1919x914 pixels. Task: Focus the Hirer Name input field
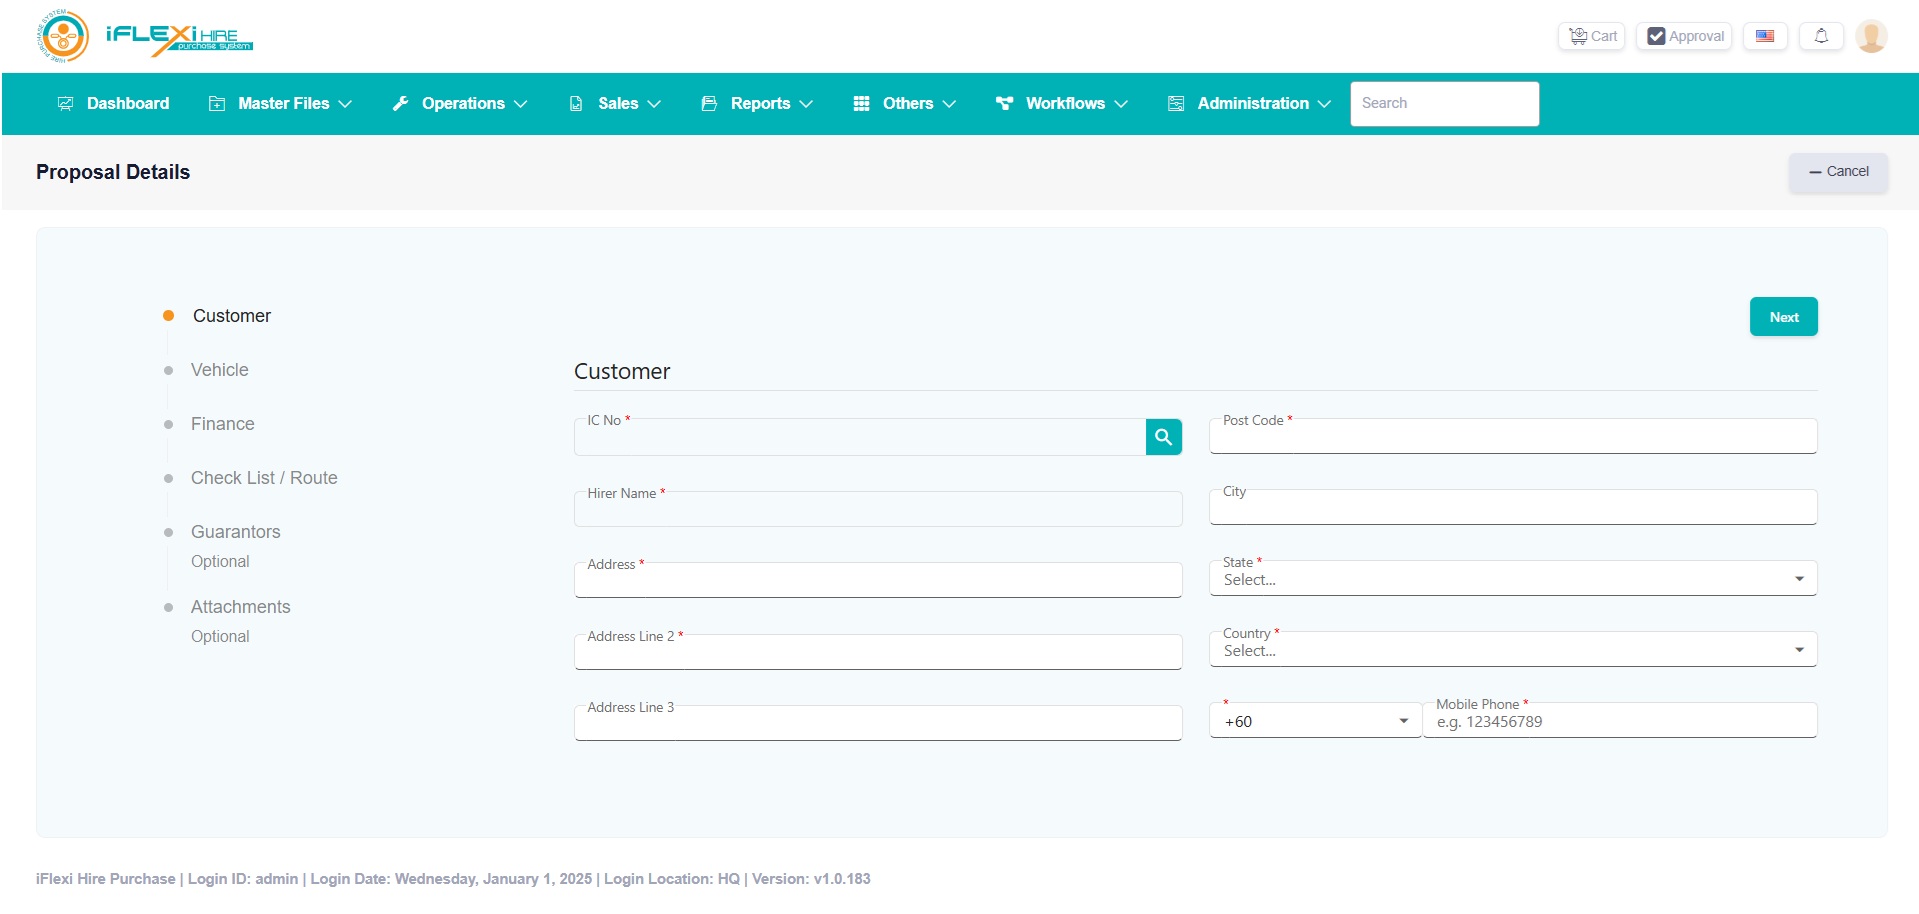coord(877,511)
